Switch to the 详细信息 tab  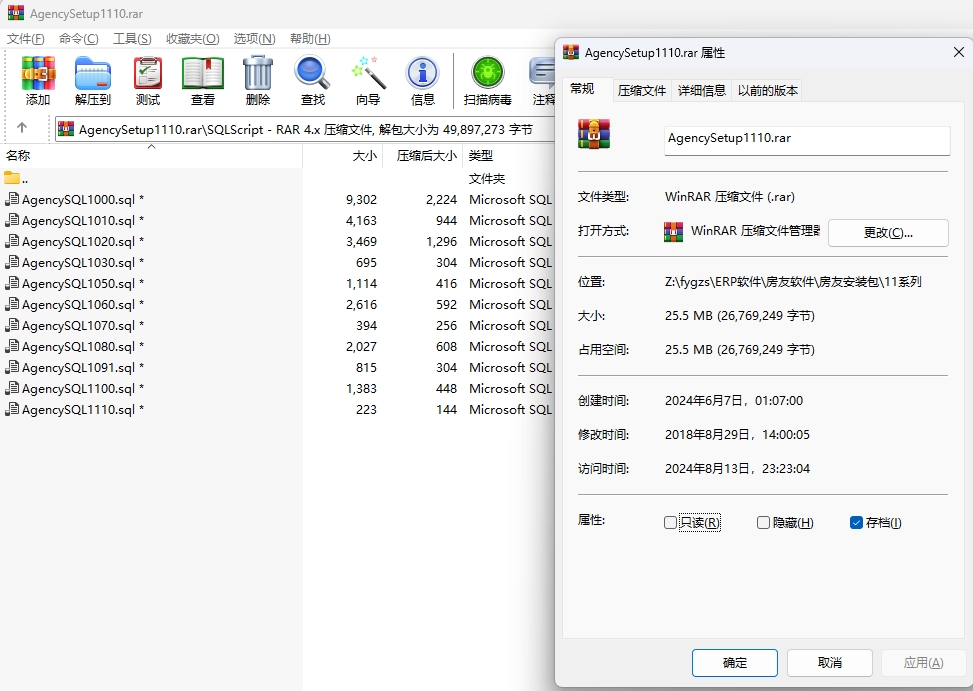702,91
